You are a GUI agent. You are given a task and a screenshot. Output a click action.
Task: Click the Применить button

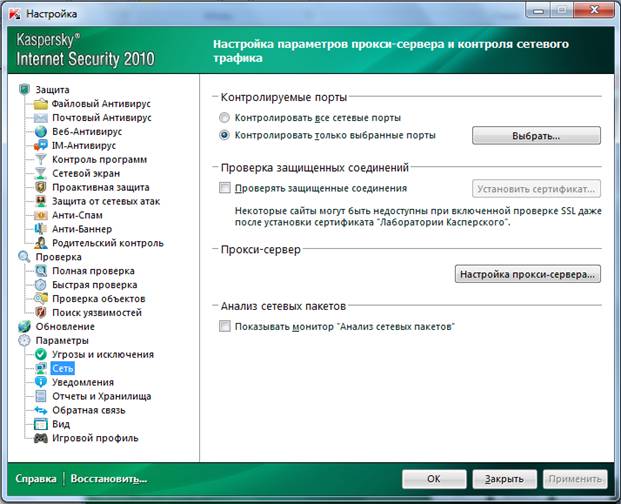(x=575, y=479)
